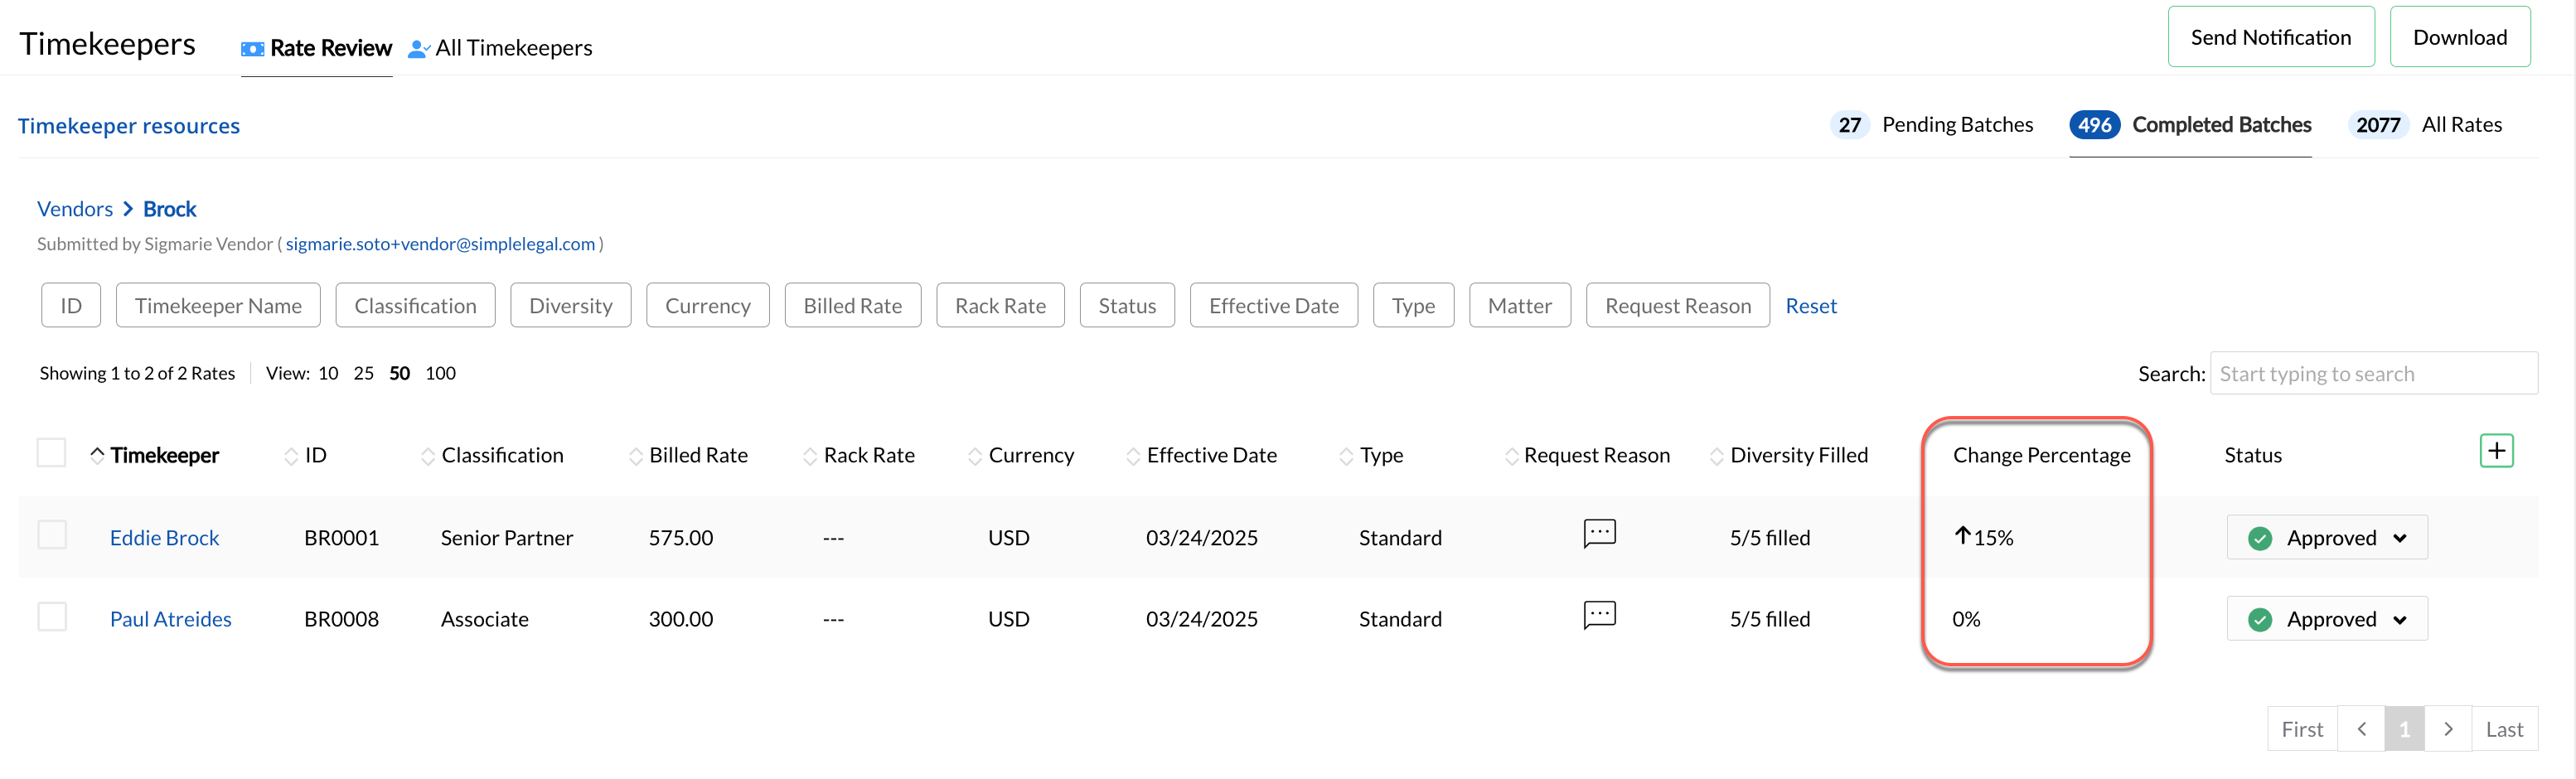Open the Classification filter
Image resolution: width=2576 pixels, height=779 pixels.
point(415,306)
